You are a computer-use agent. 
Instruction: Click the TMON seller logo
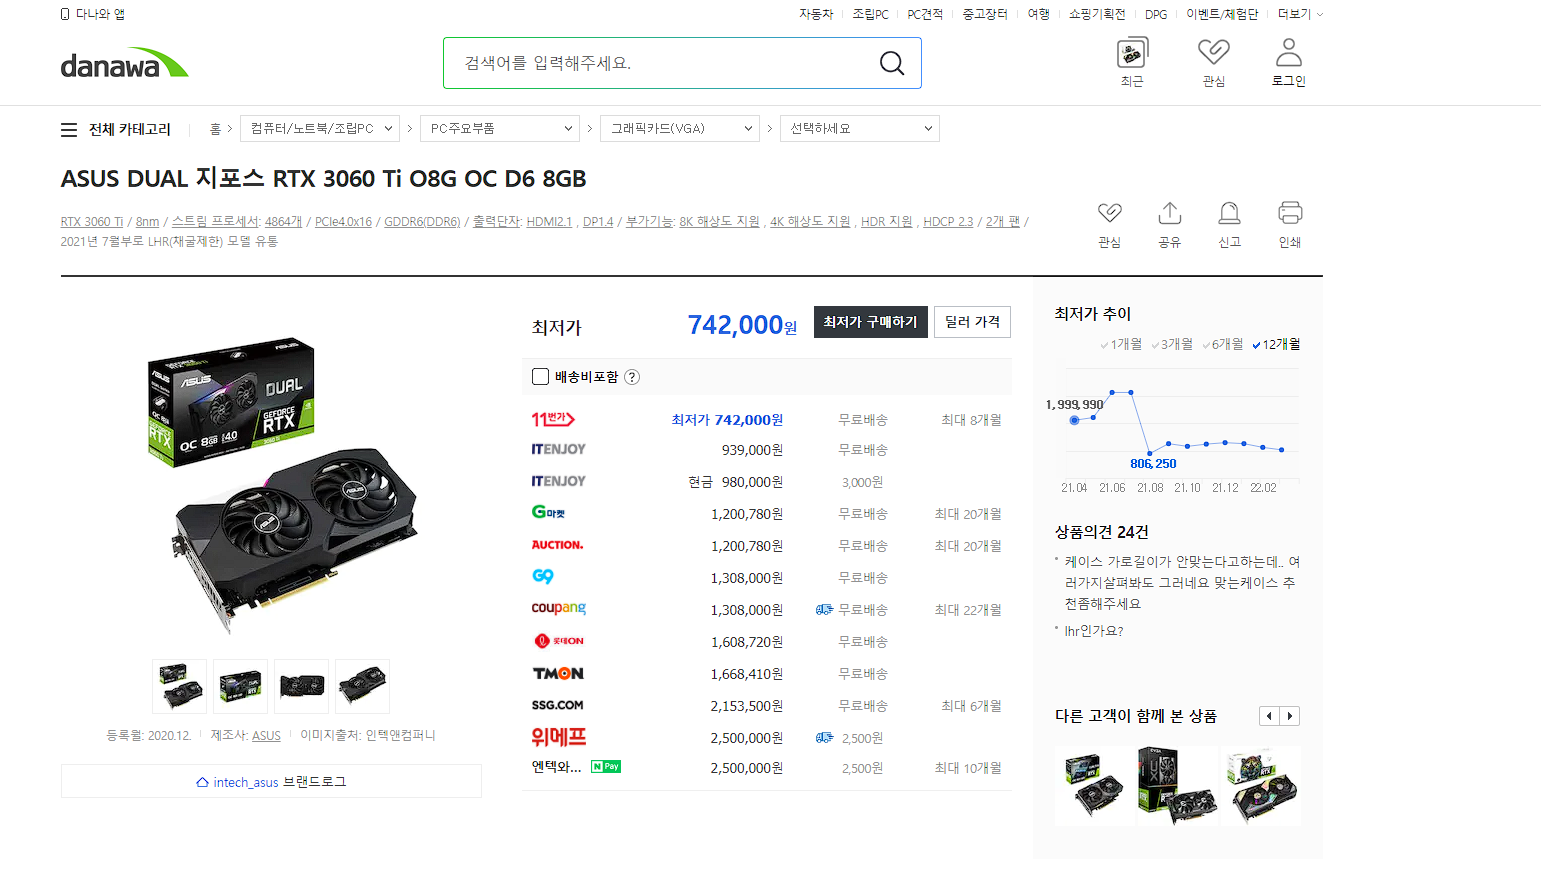point(558,673)
